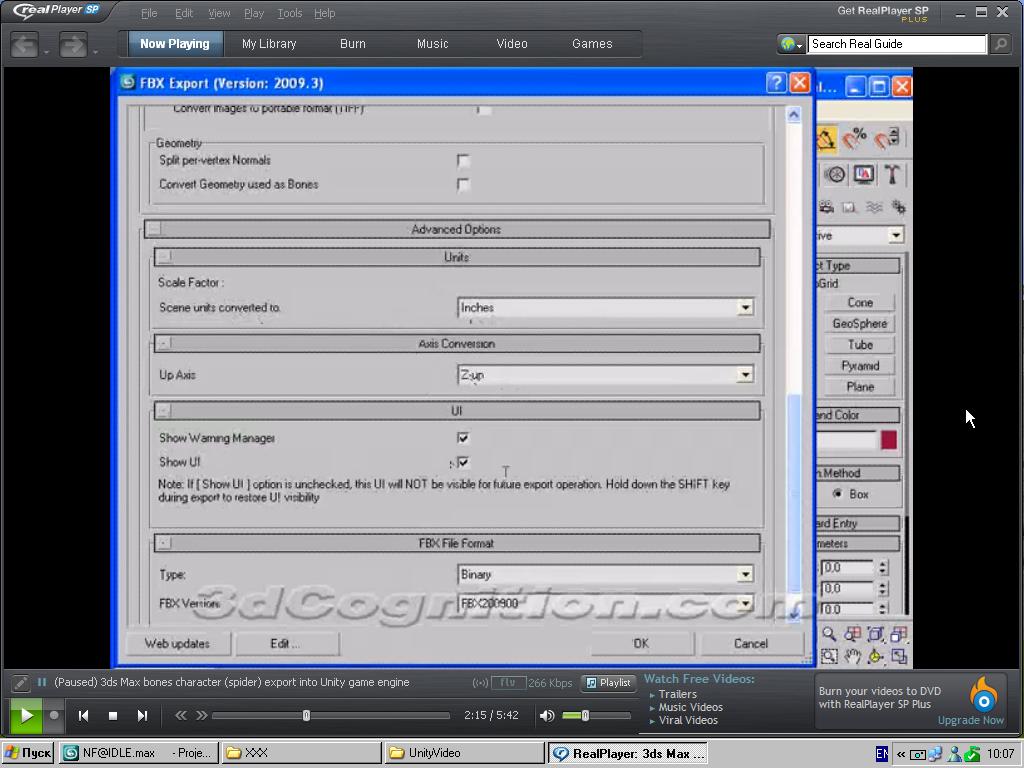Select the 3ds Max Space Warps icon

click(x=874, y=208)
